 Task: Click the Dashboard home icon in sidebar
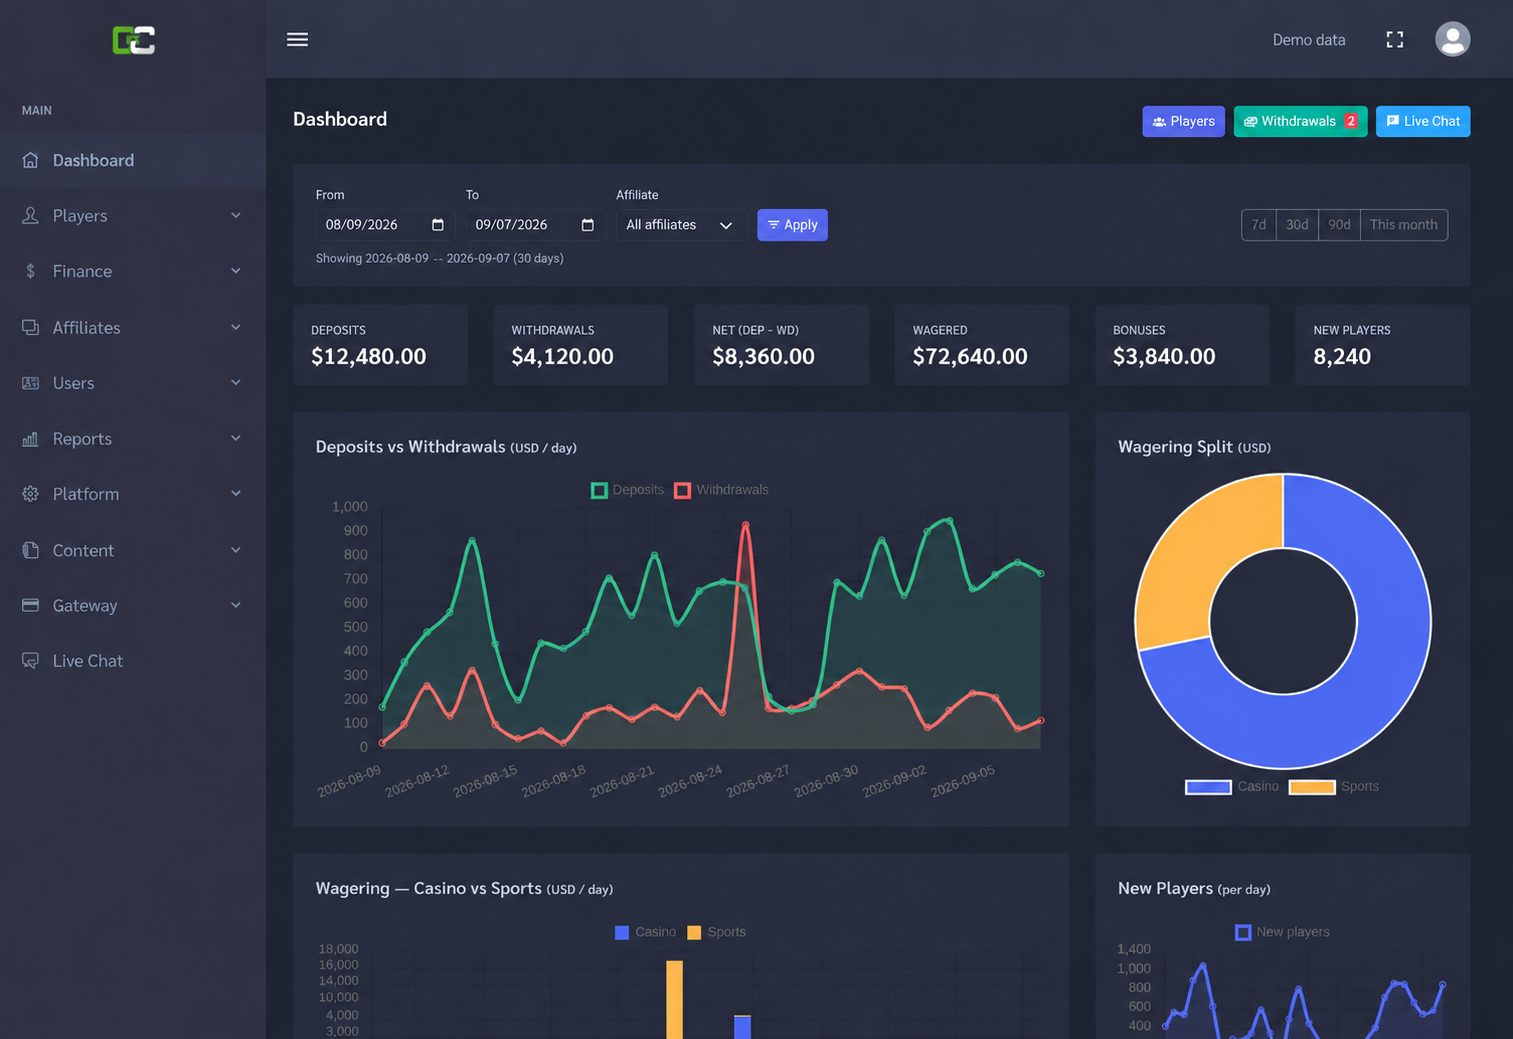31,160
